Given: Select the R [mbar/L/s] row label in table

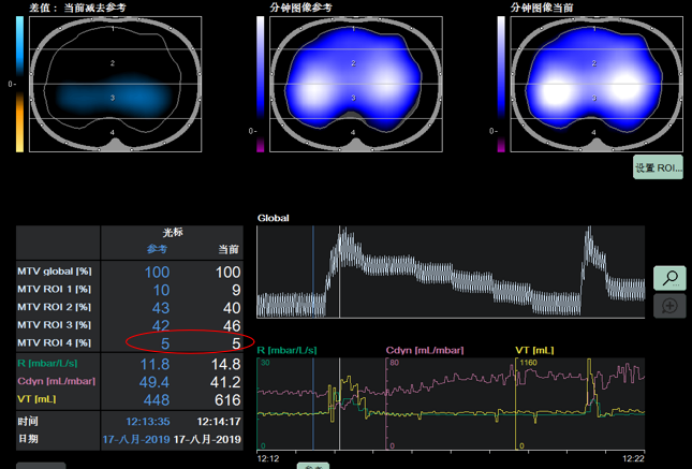Looking at the screenshot, I should [x=47, y=363].
